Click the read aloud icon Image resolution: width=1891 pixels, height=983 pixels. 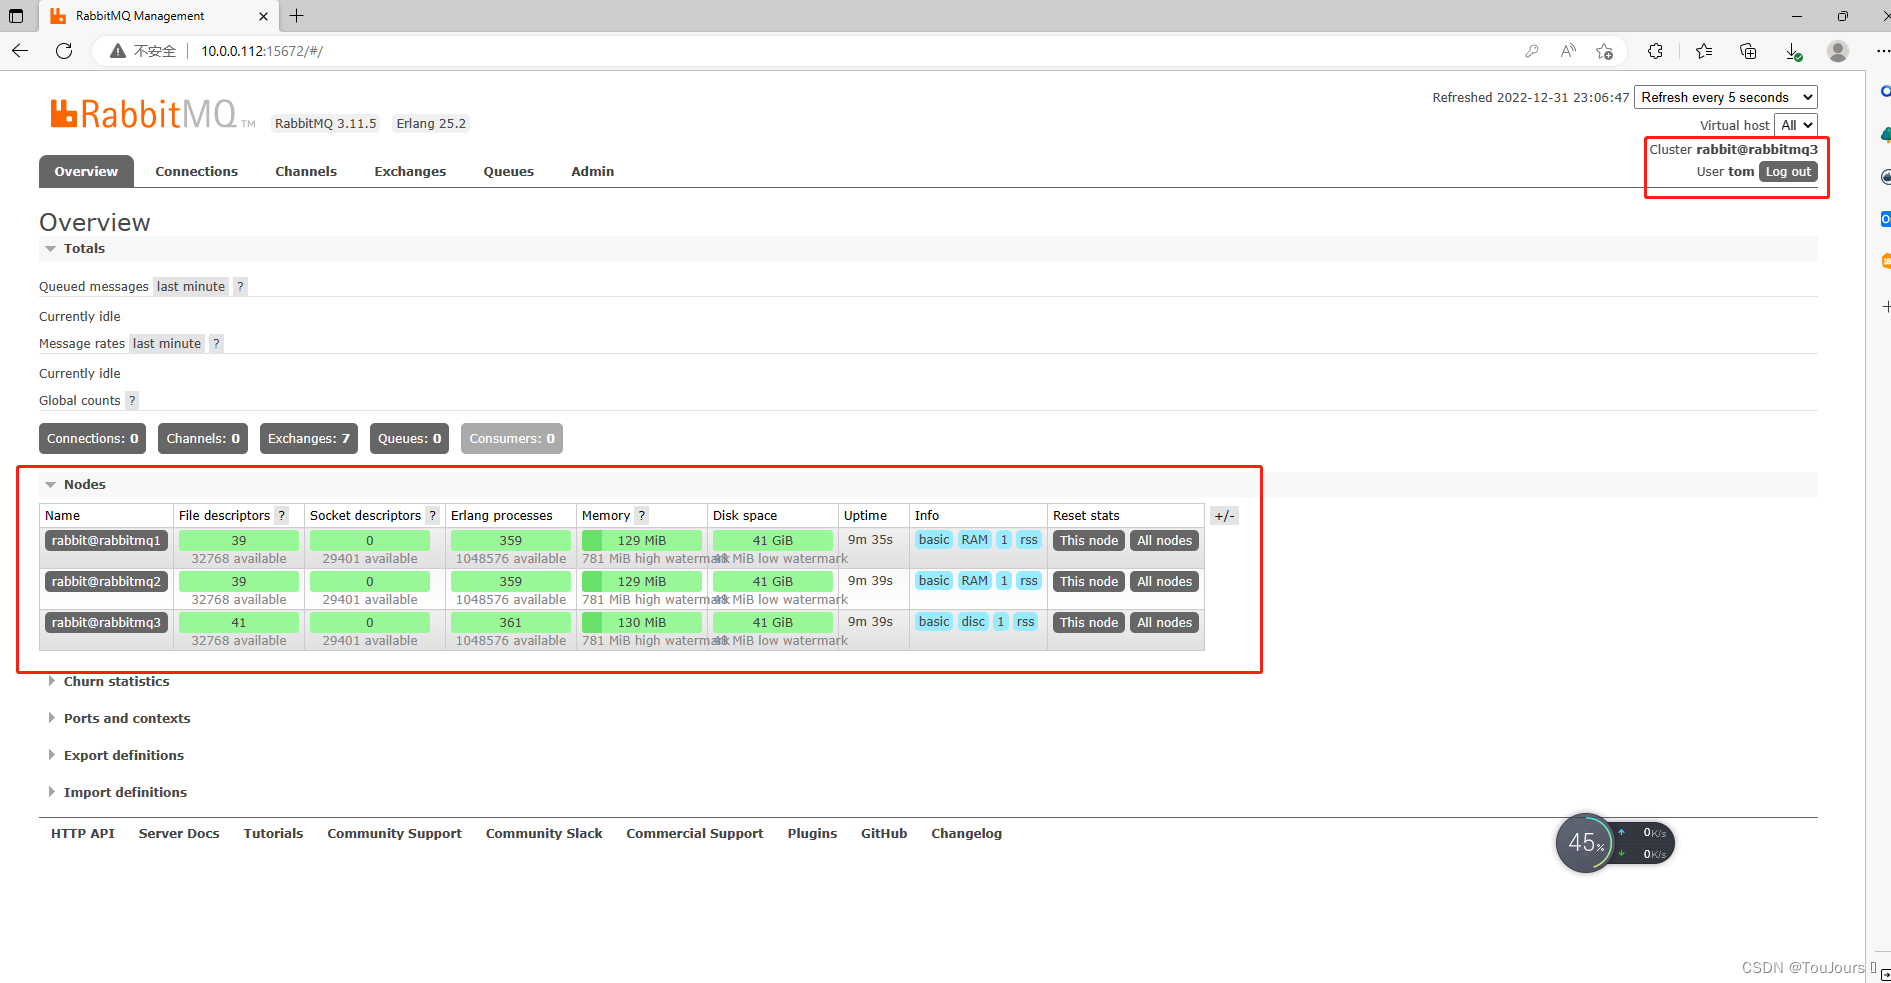[1568, 51]
